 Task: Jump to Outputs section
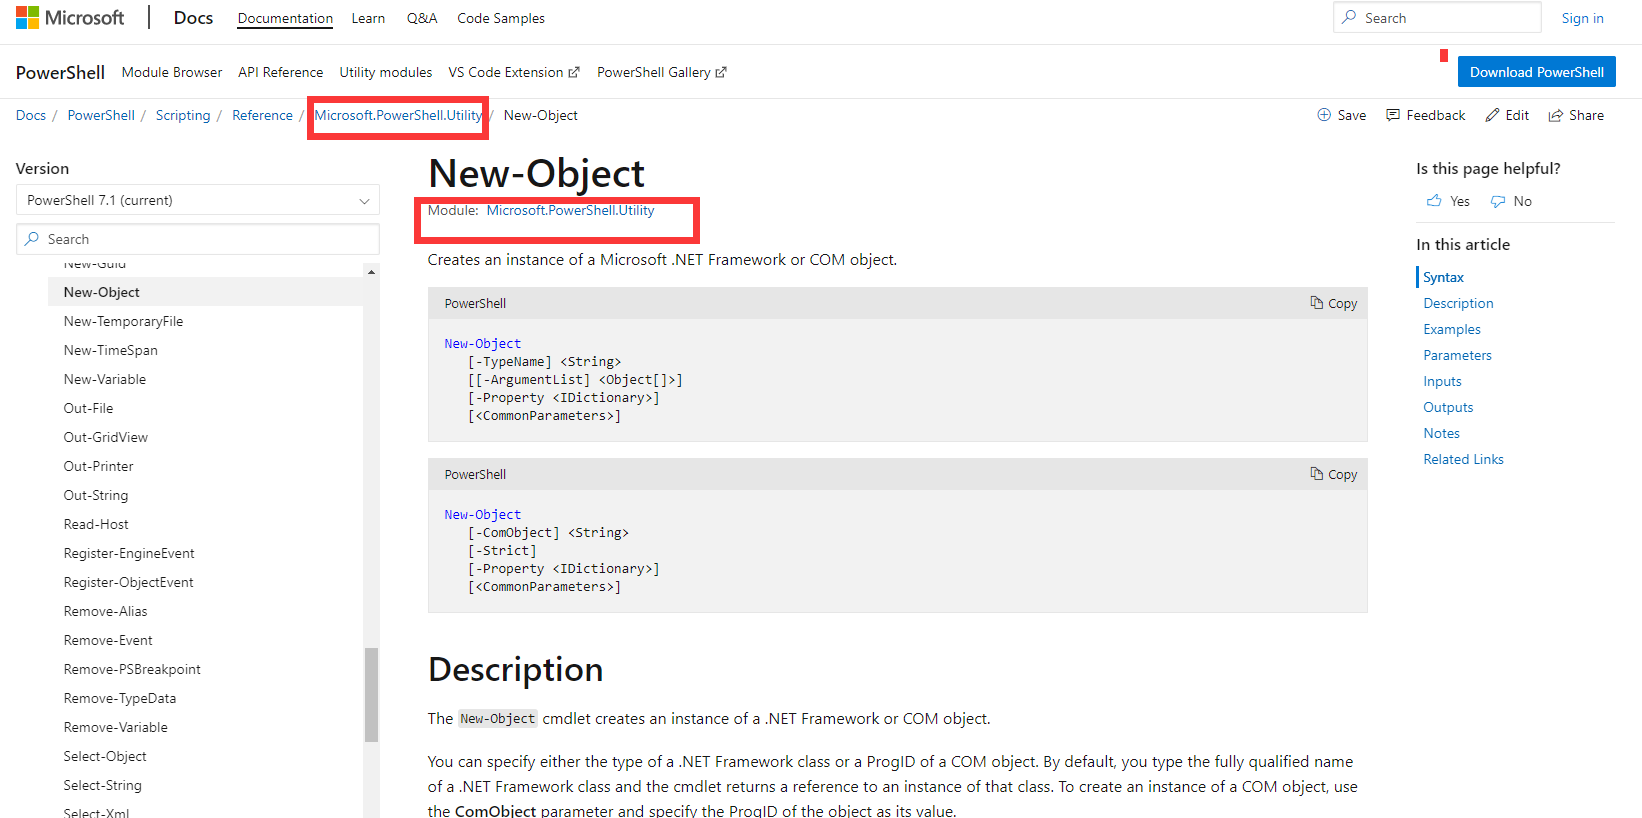[1448, 407]
